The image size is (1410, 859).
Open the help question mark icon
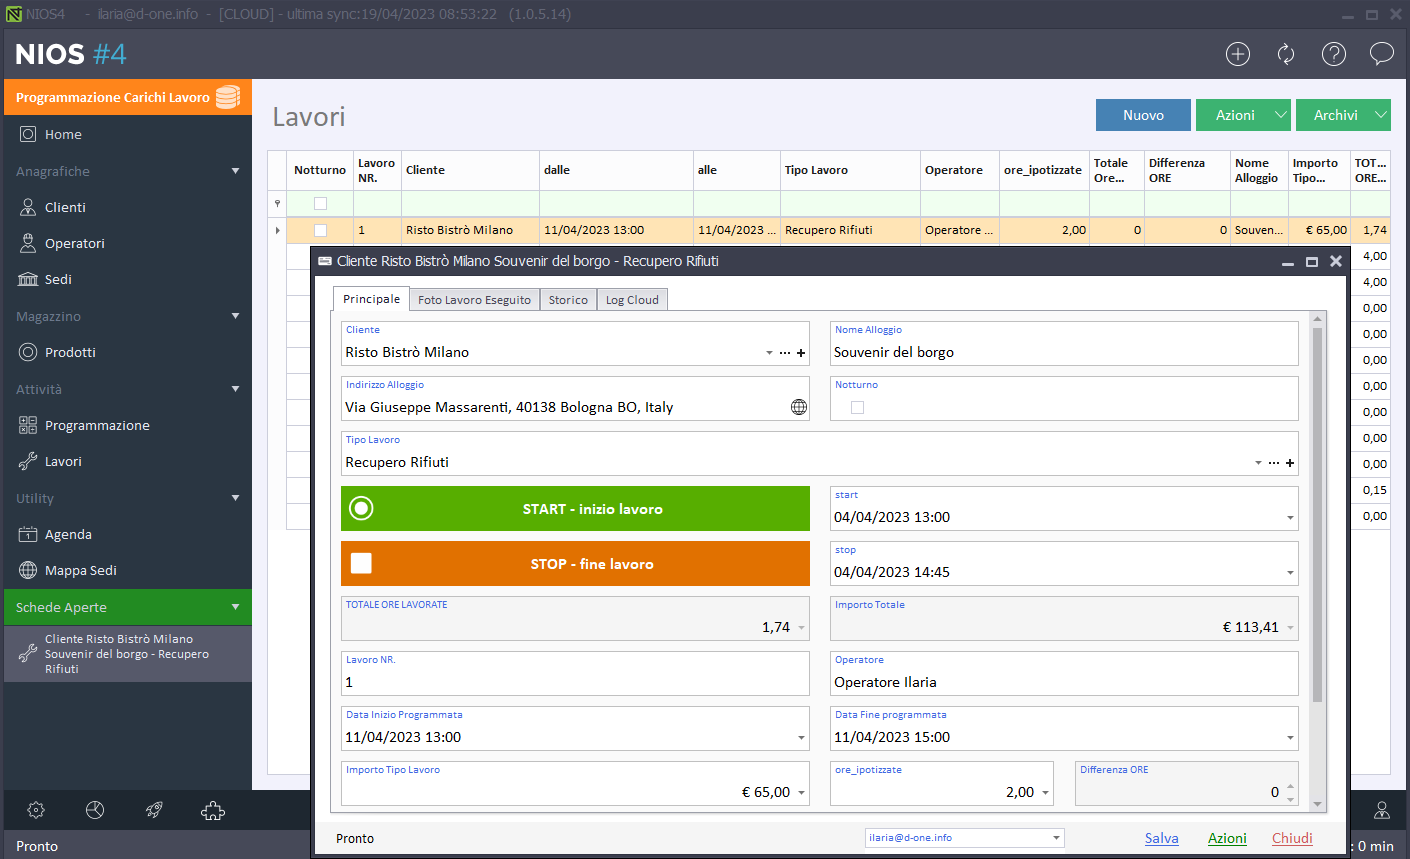(1334, 54)
